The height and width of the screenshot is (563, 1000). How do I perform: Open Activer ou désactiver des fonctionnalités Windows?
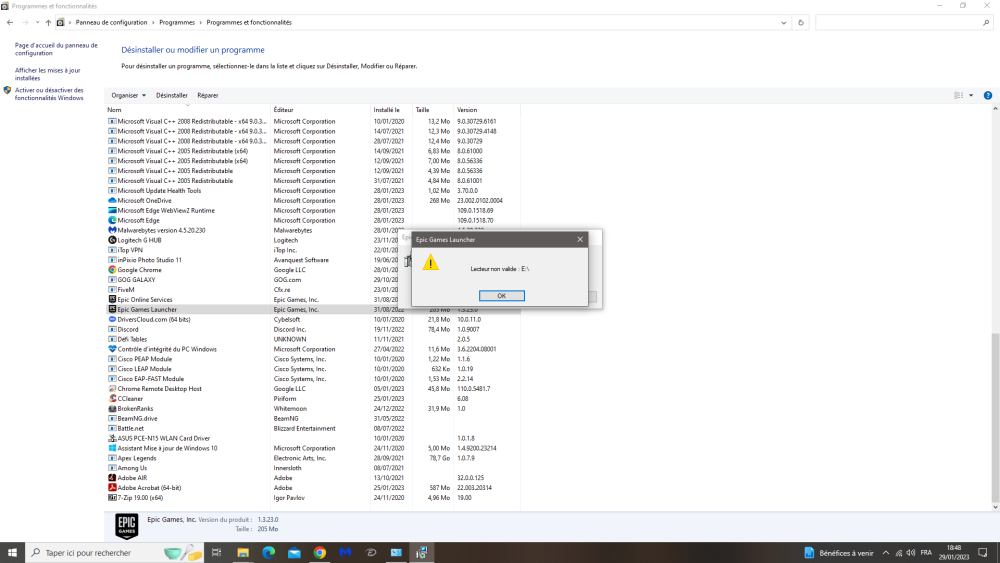tap(49, 94)
